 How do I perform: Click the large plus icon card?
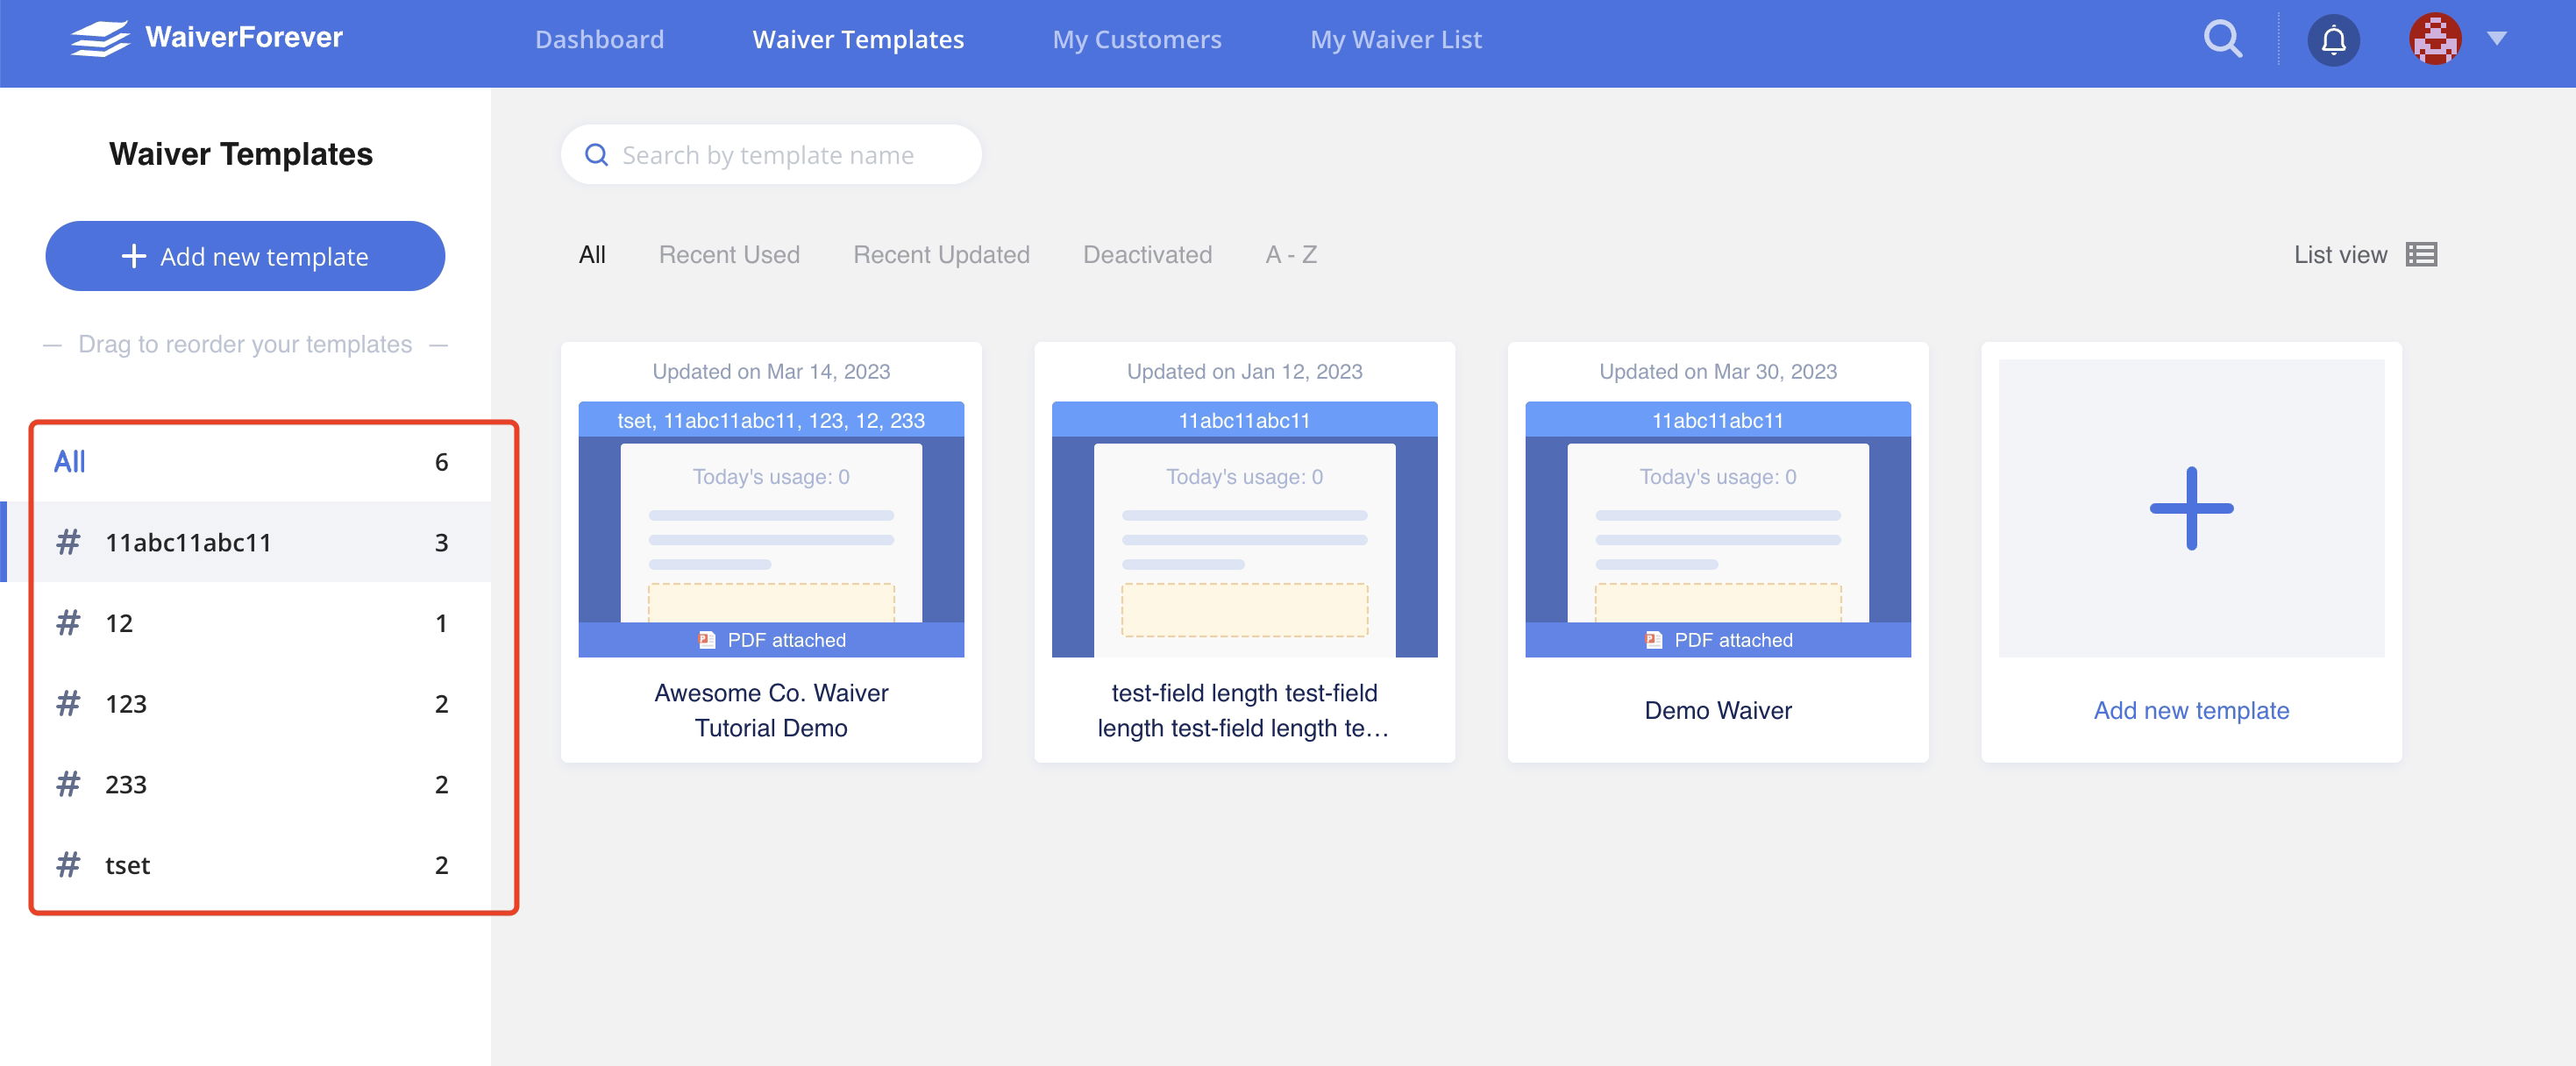[x=2190, y=508]
